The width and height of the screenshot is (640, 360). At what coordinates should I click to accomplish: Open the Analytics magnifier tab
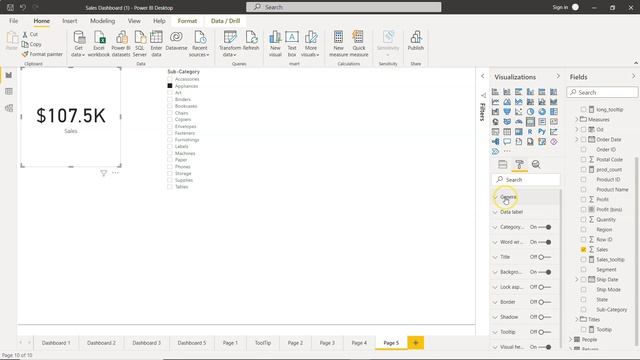coord(536,164)
